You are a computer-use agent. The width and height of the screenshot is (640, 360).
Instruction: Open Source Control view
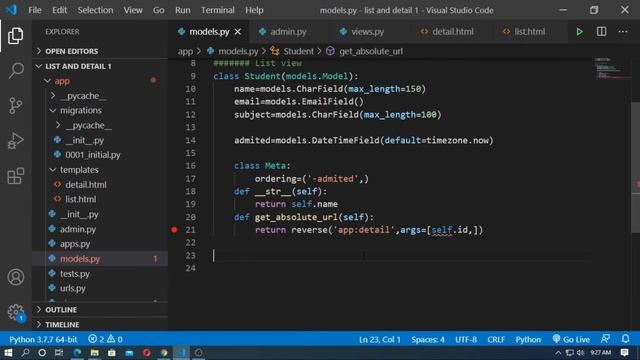click(x=16, y=106)
